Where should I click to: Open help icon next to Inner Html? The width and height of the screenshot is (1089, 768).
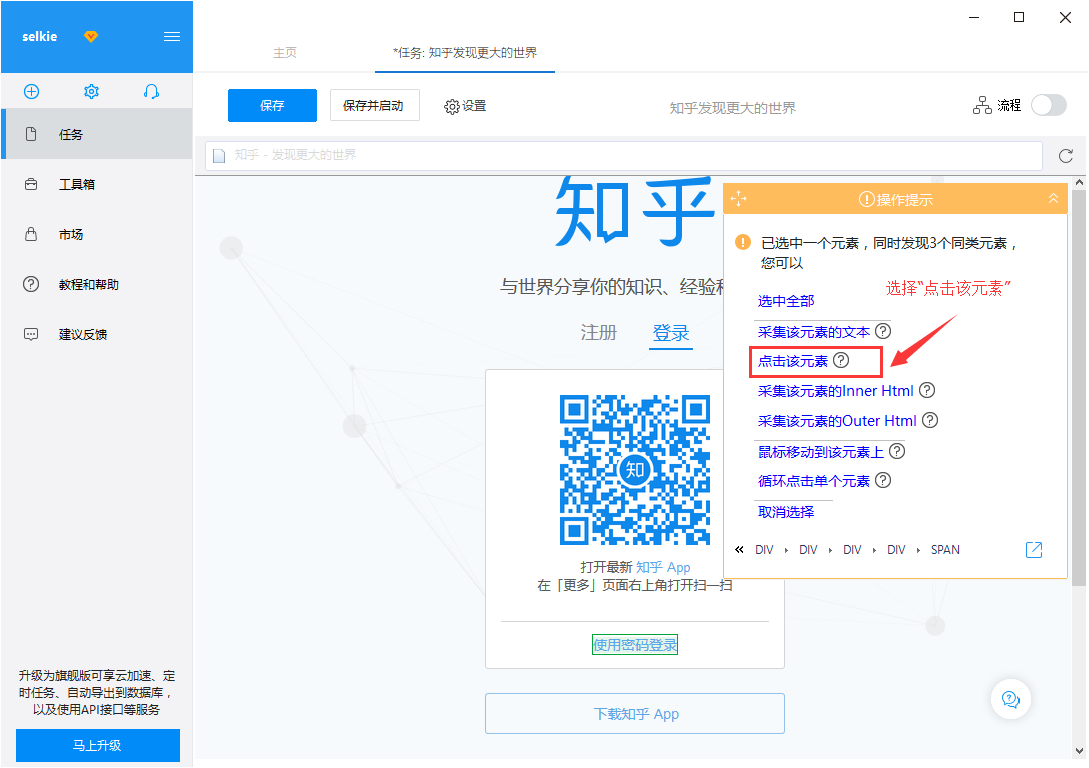pos(927,390)
